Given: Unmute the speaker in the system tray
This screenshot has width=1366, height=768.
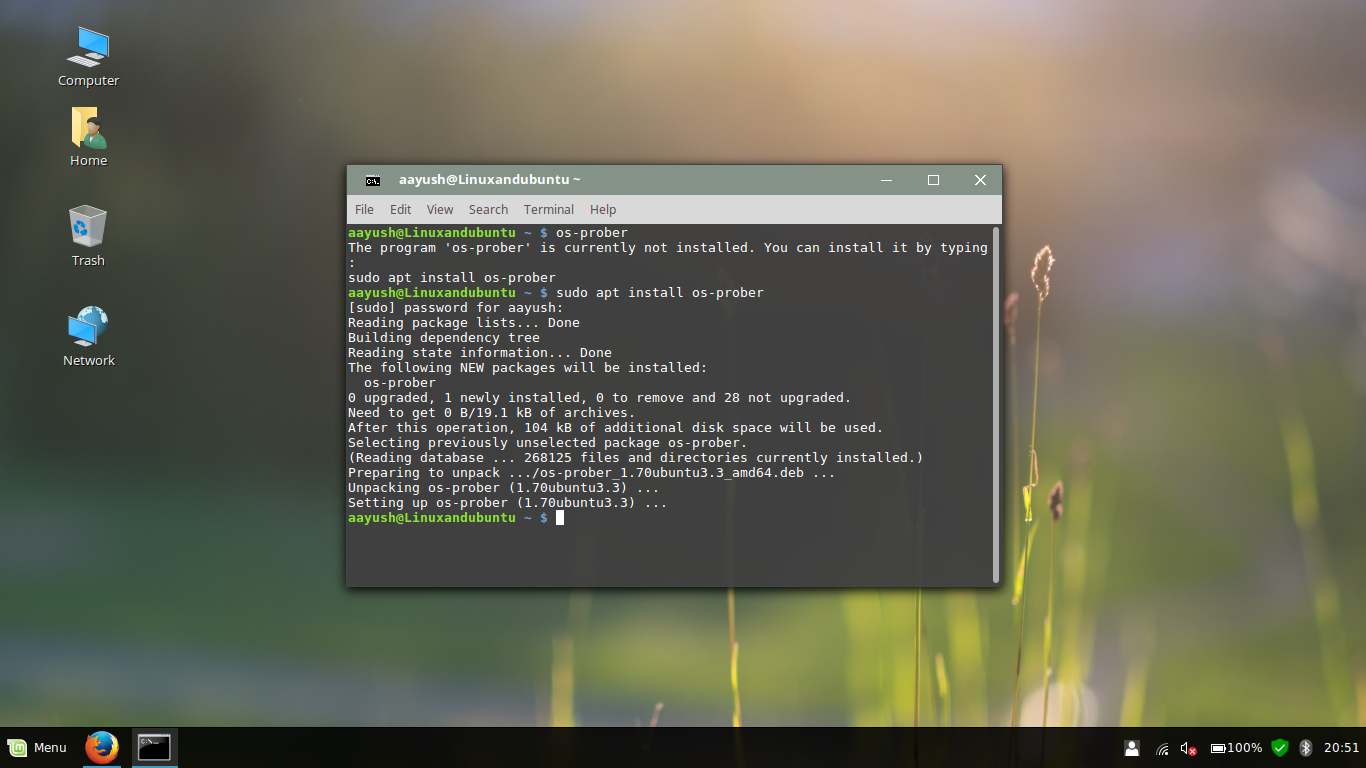Looking at the screenshot, I should click(1187, 747).
